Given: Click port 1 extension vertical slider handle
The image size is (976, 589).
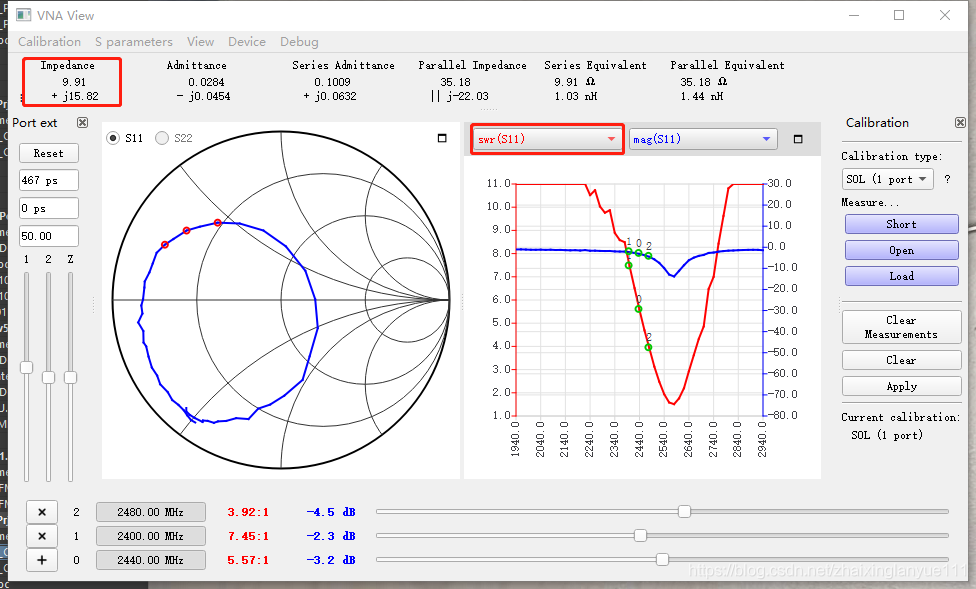Looking at the screenshot, I should click(x=26, y=367).
